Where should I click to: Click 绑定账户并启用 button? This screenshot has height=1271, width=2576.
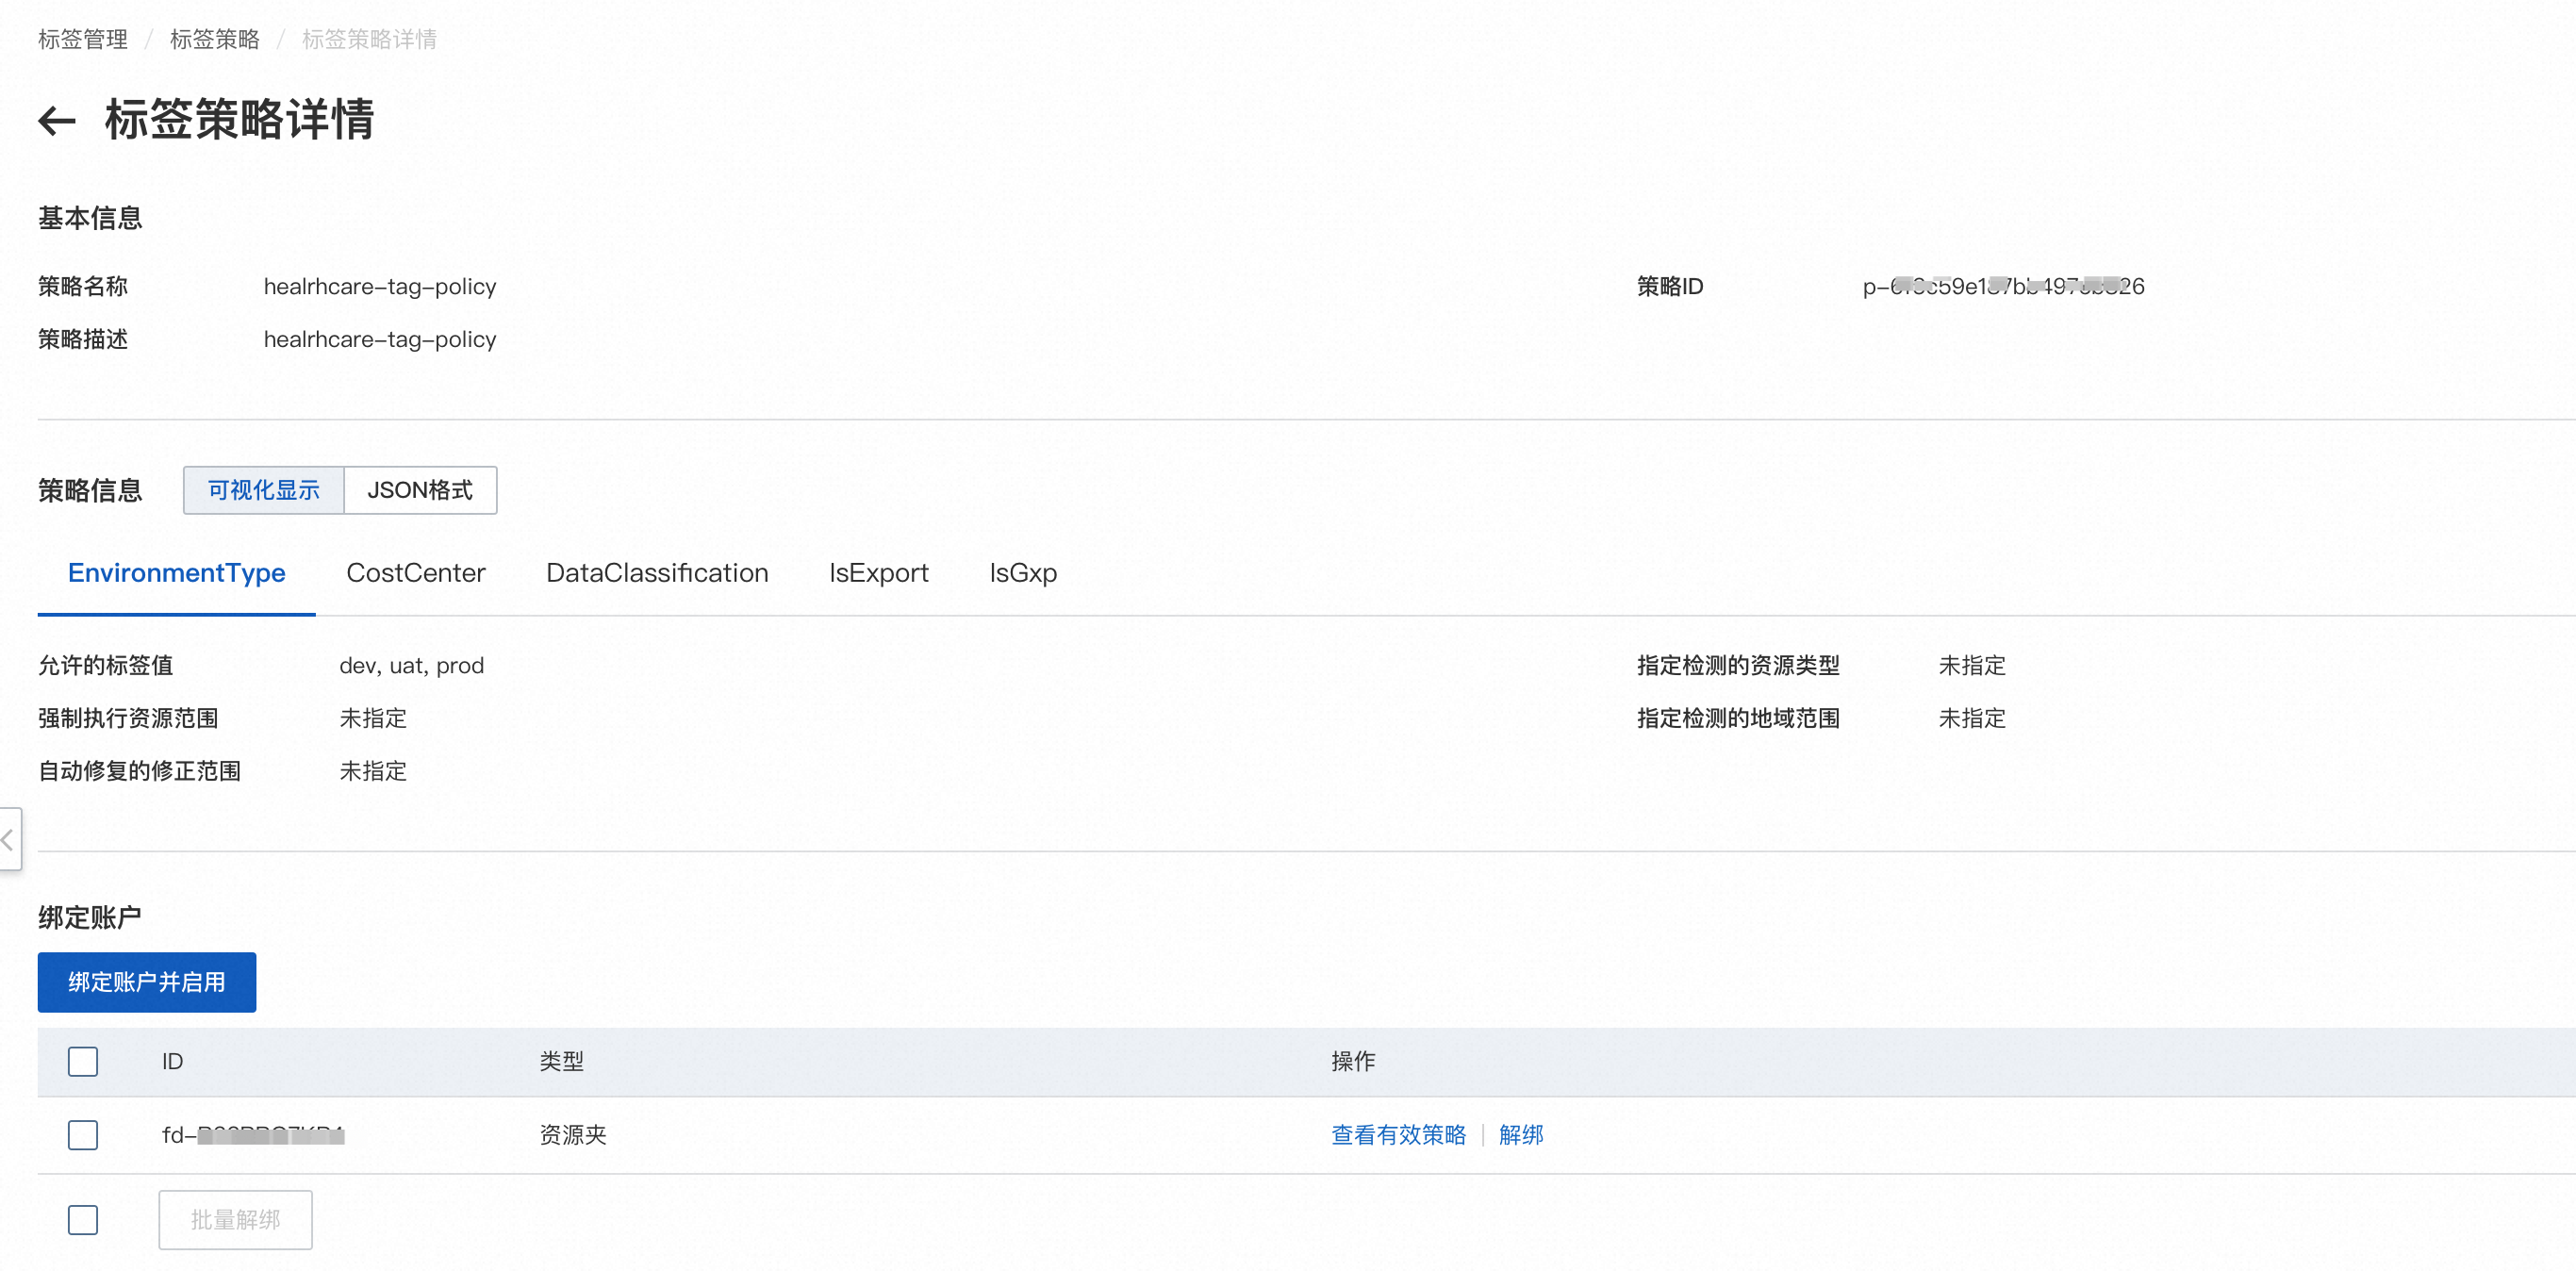point(147,982)
